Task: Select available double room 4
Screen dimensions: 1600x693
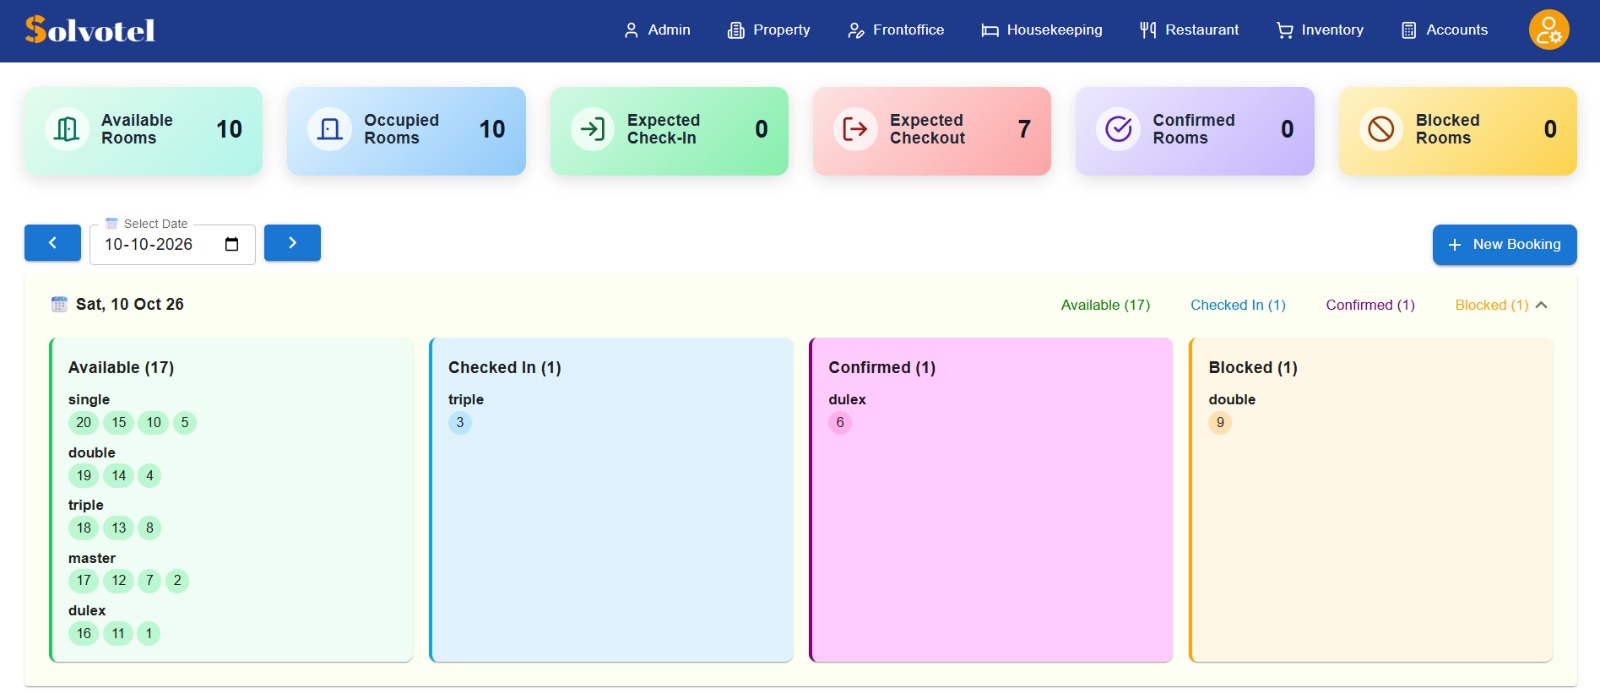Action: (x=150, y=476)
